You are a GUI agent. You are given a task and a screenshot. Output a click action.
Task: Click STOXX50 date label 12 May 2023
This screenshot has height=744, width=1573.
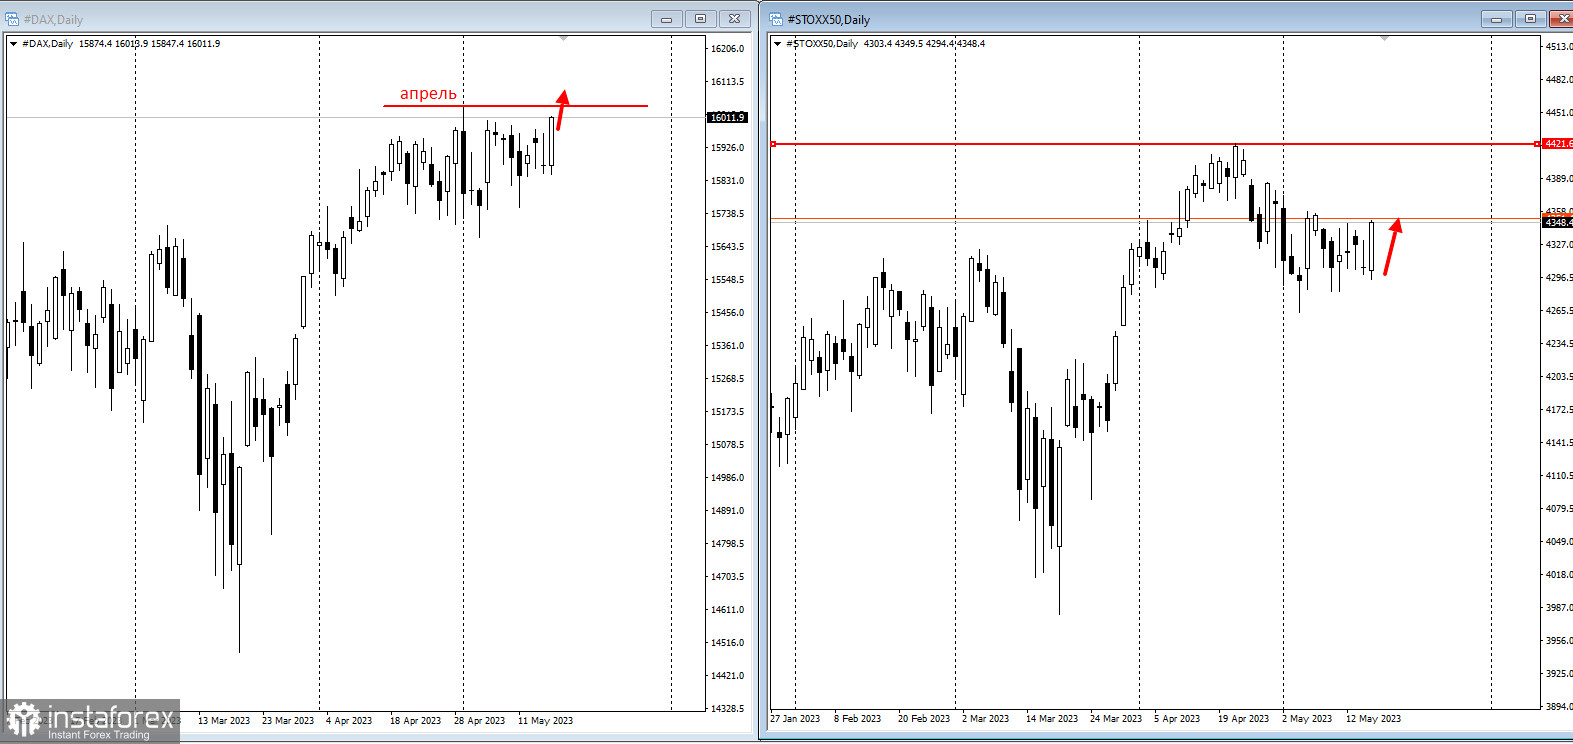click(1373, 719)
